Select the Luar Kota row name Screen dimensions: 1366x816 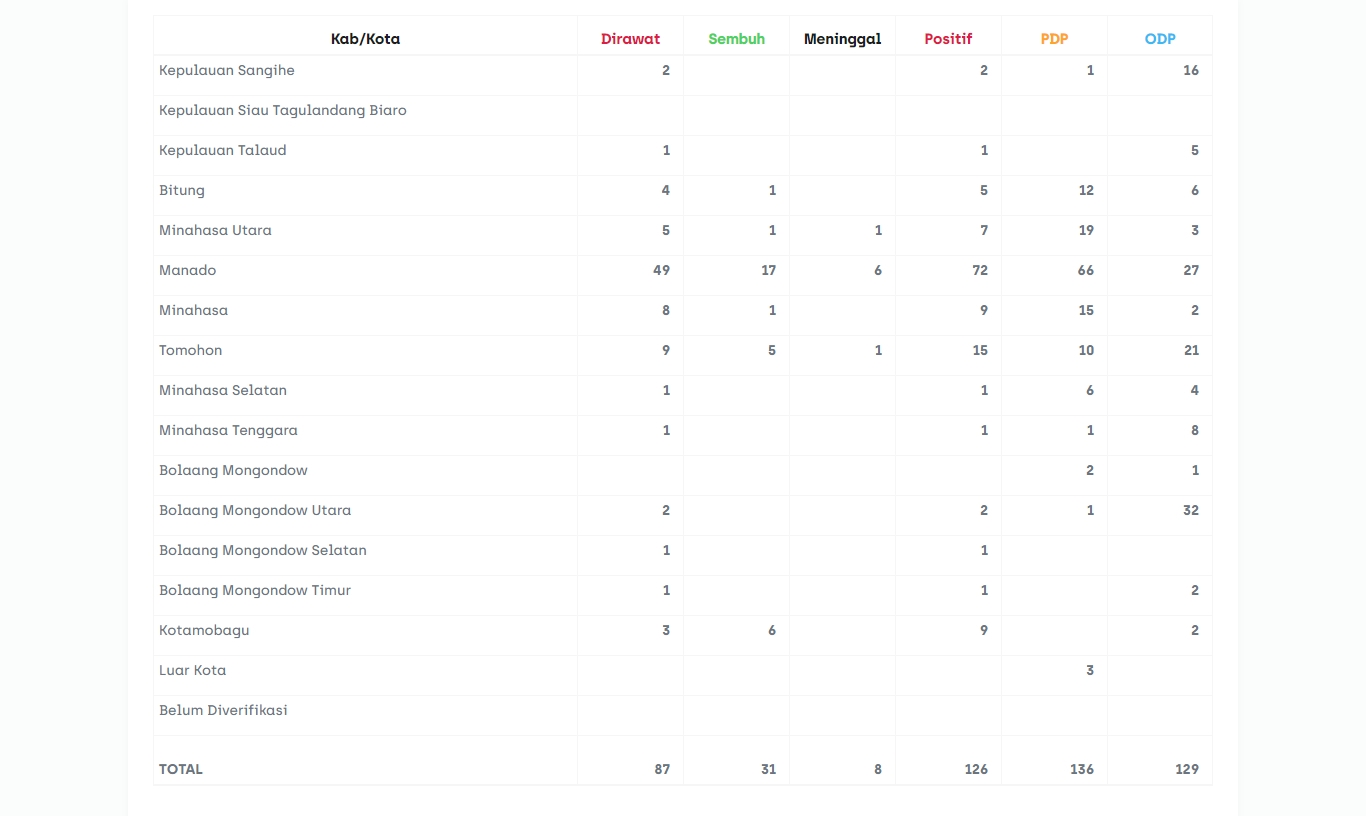[193, 670]
